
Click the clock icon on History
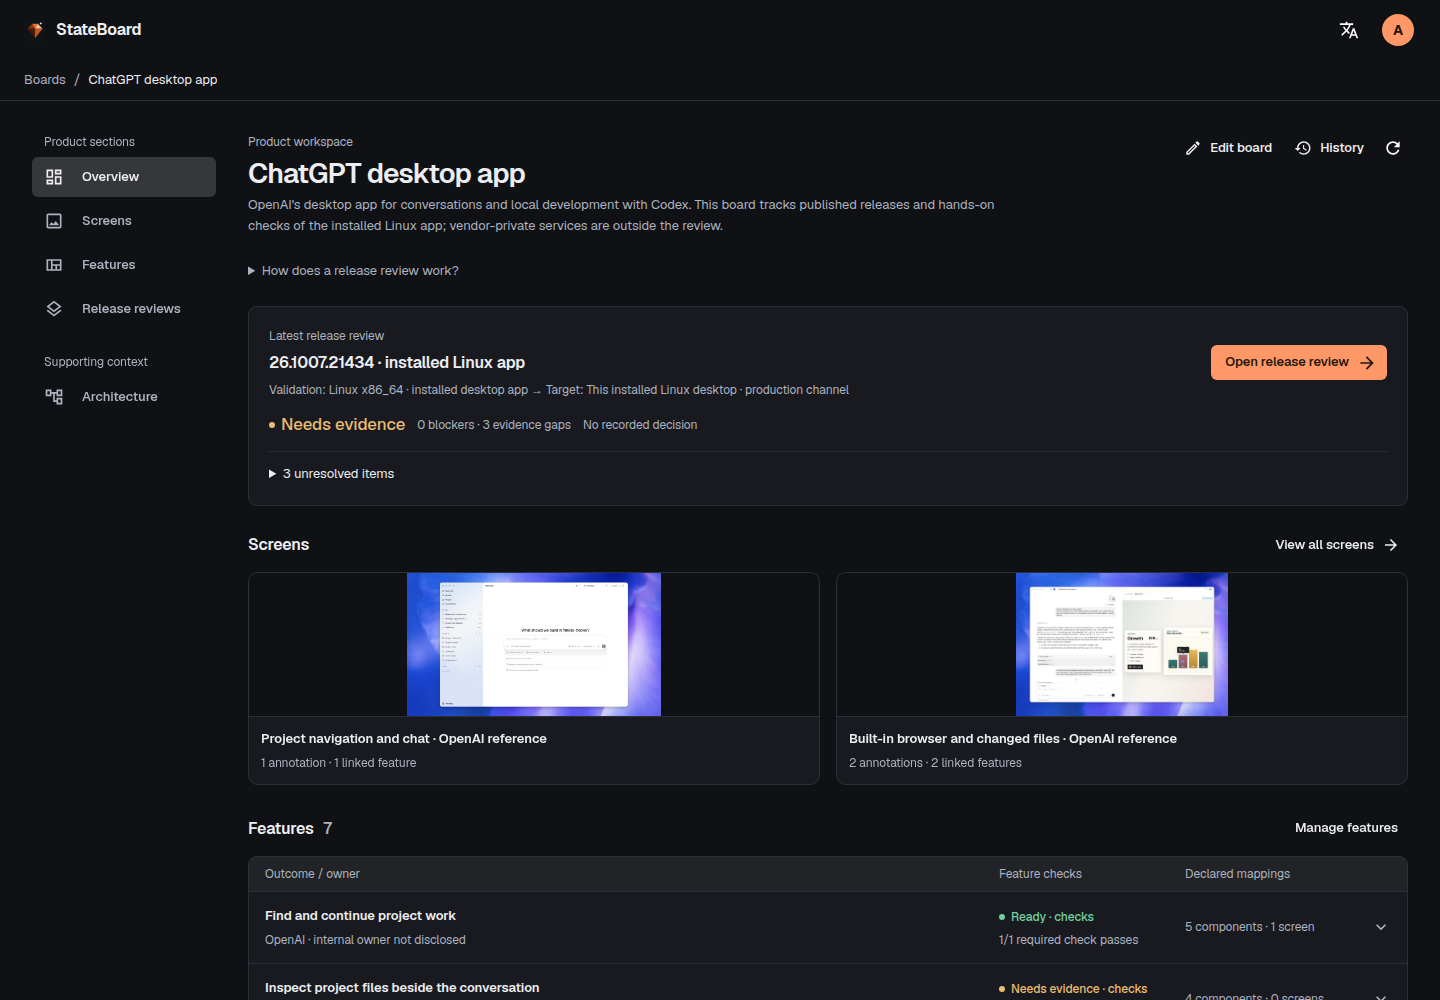[x=1303, y=148]
